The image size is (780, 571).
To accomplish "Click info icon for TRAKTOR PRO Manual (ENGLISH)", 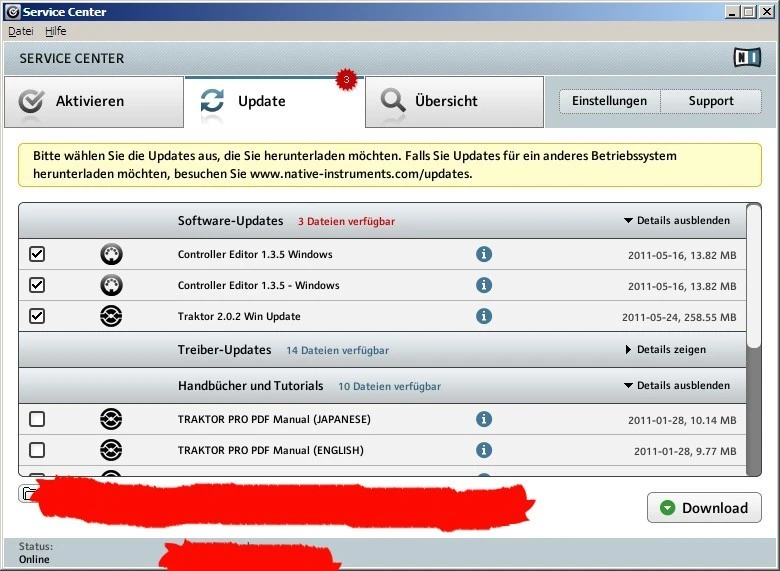I will (x=484, y=450).
